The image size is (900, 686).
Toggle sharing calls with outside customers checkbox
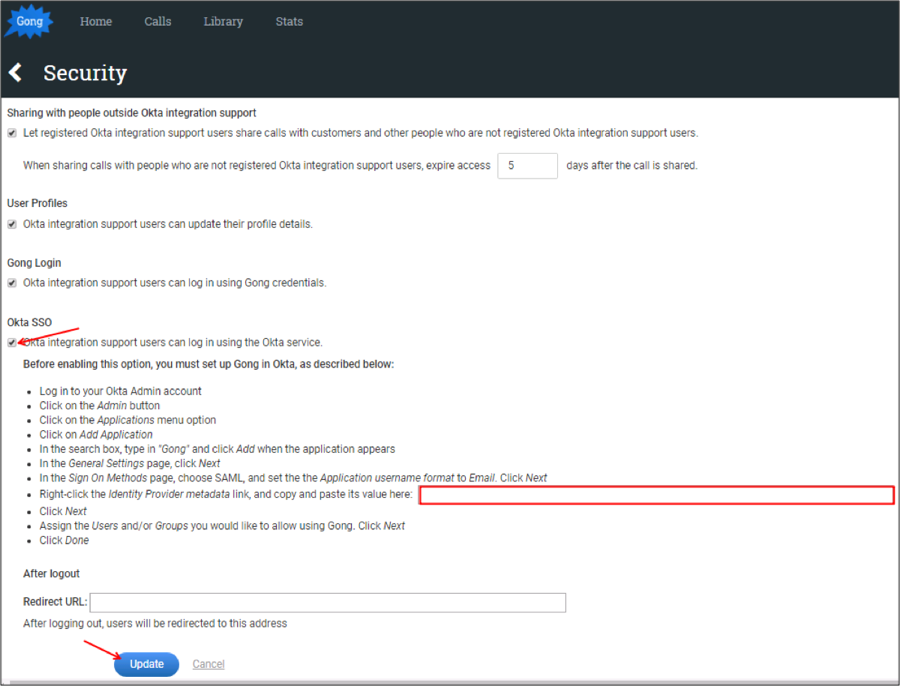coord(12,133)
